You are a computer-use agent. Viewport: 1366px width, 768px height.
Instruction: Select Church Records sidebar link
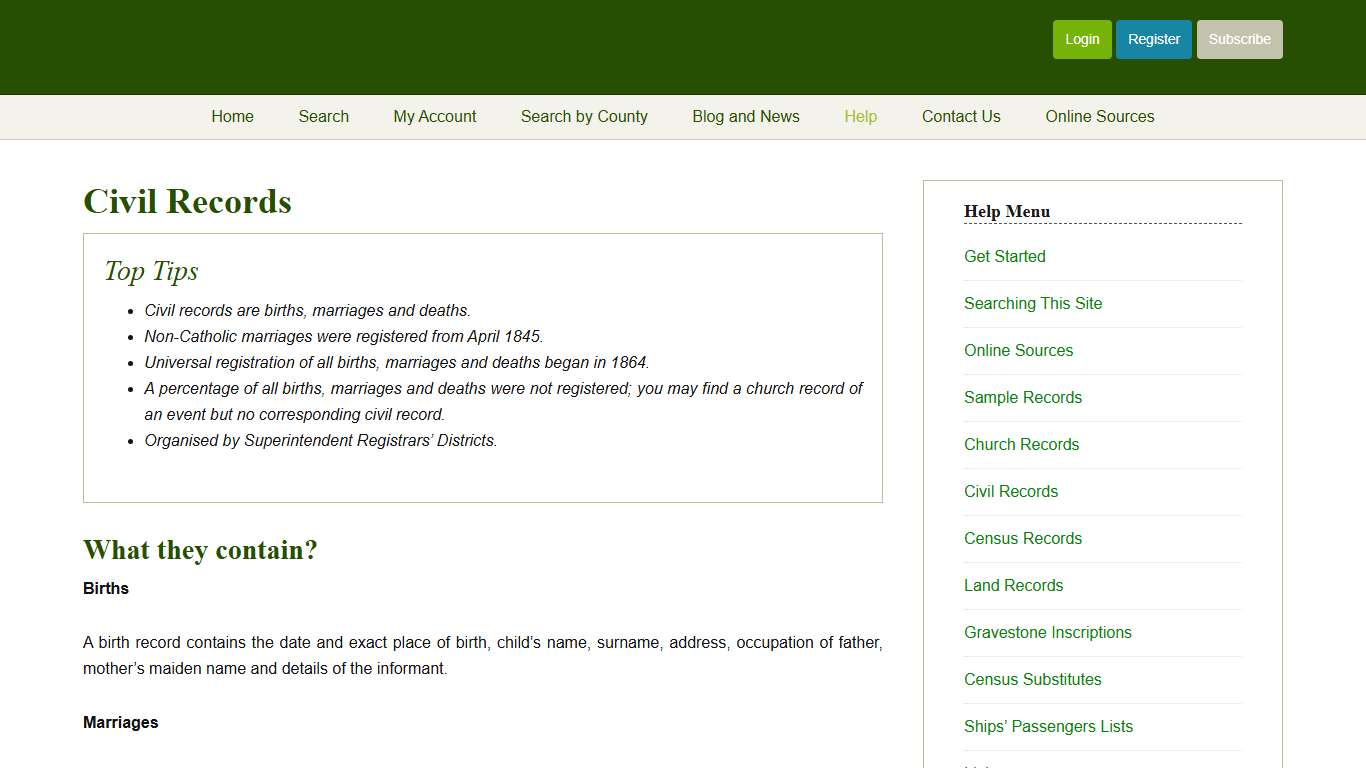(1021, 445)
